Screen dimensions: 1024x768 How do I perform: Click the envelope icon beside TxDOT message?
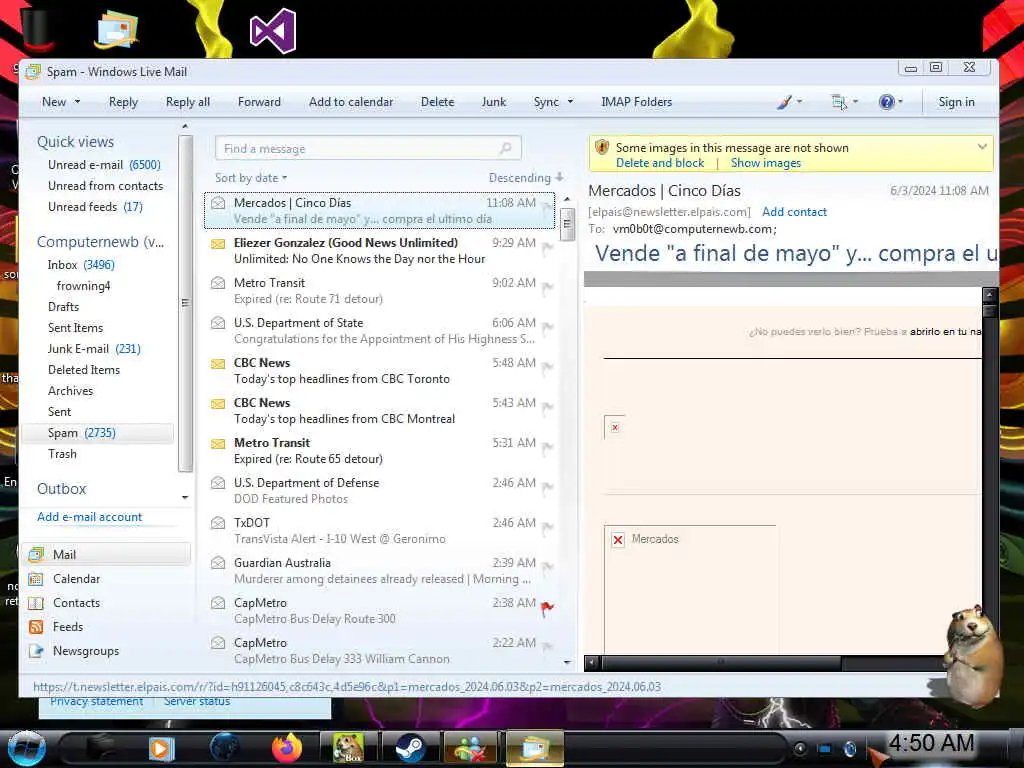point(218,522)
